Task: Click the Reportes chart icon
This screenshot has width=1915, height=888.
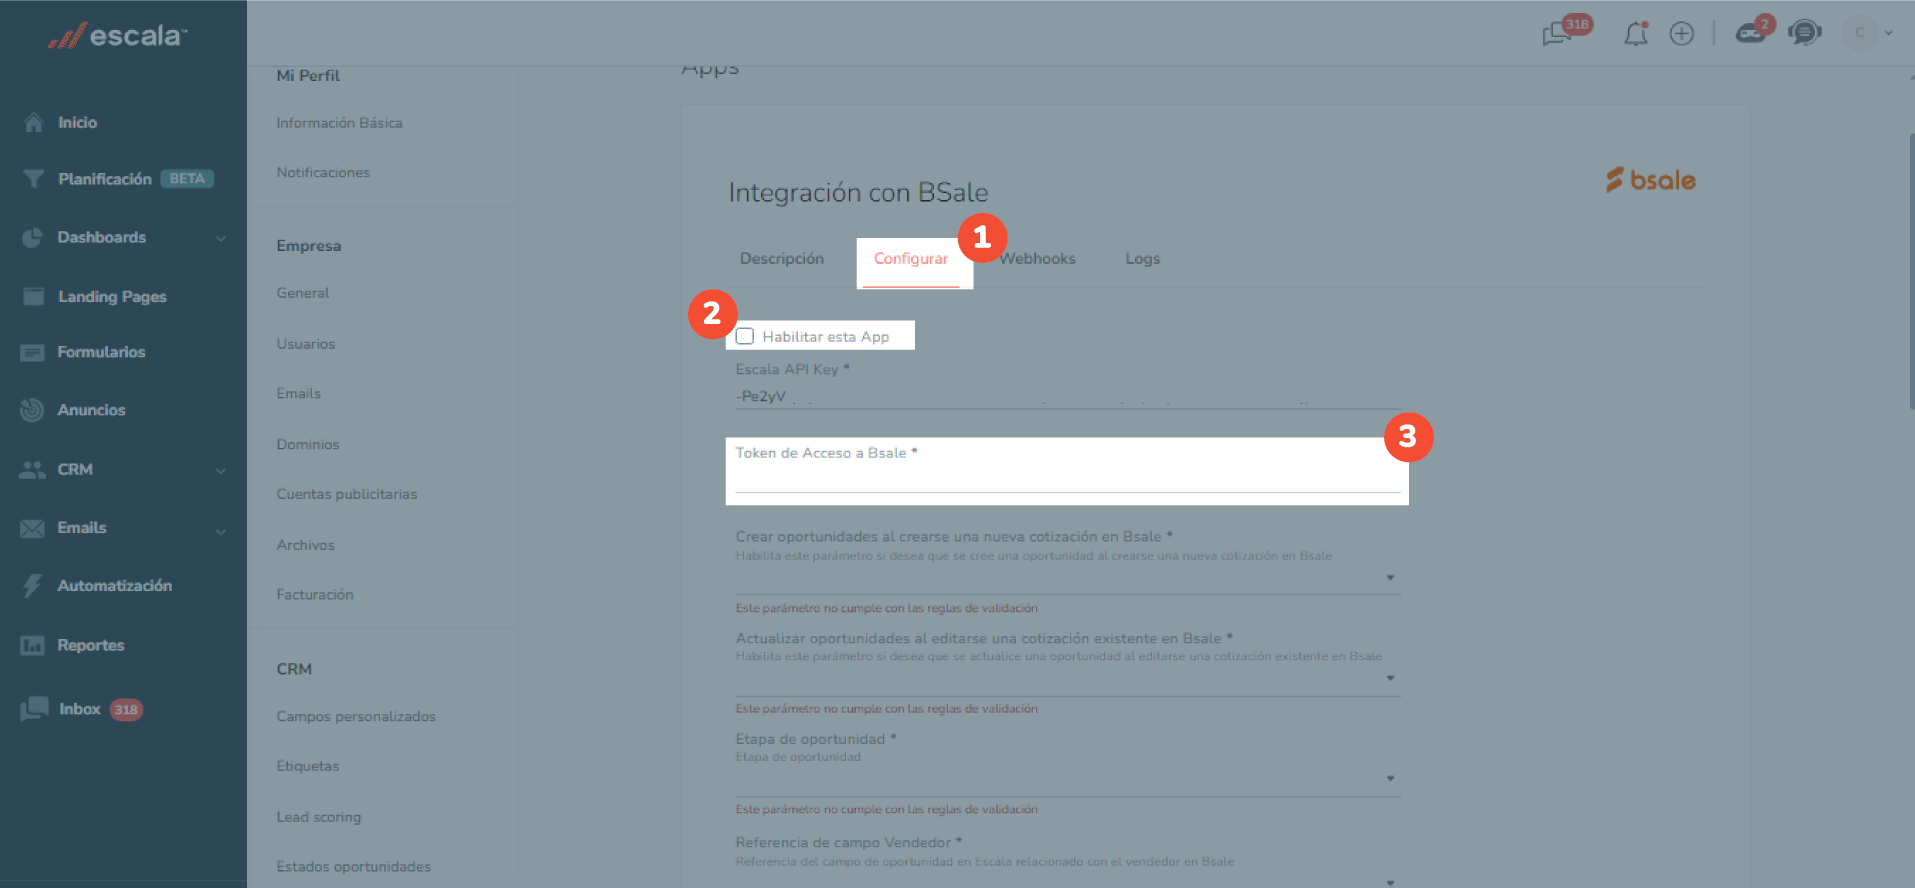Action: 32,645
